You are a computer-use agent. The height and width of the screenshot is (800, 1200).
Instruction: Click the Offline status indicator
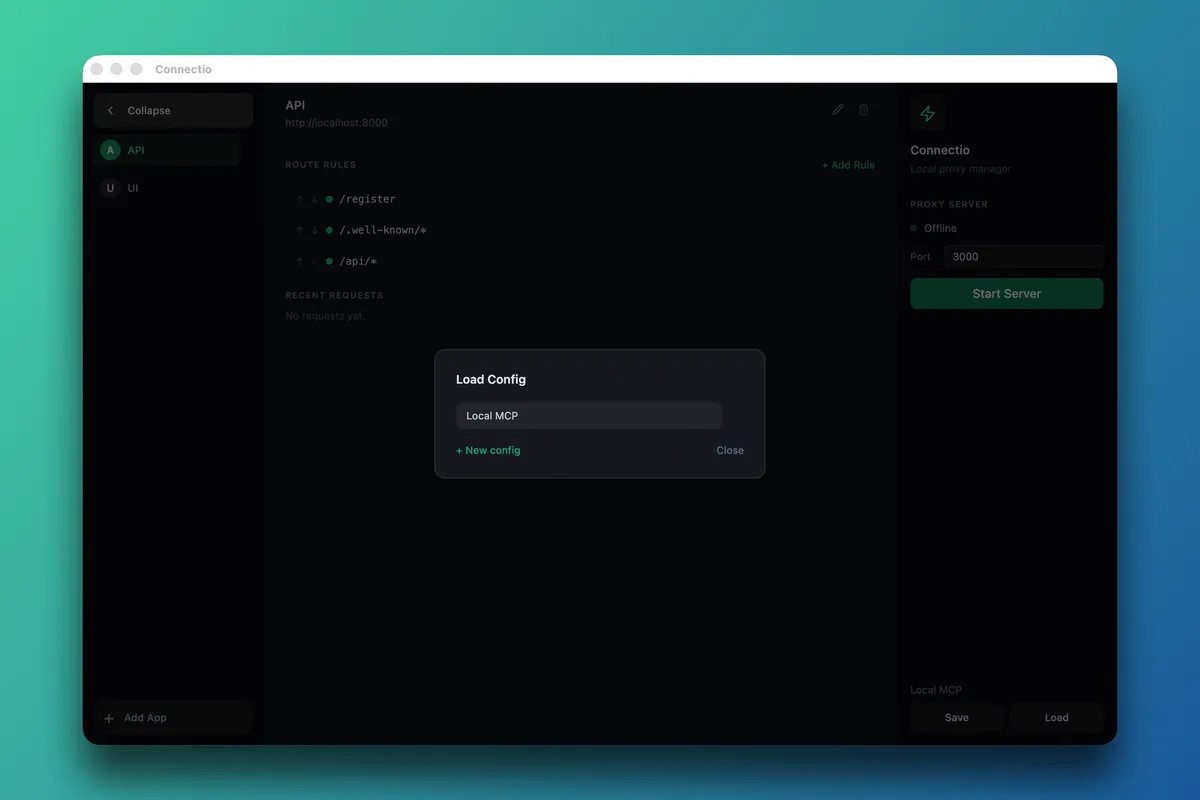934,228
